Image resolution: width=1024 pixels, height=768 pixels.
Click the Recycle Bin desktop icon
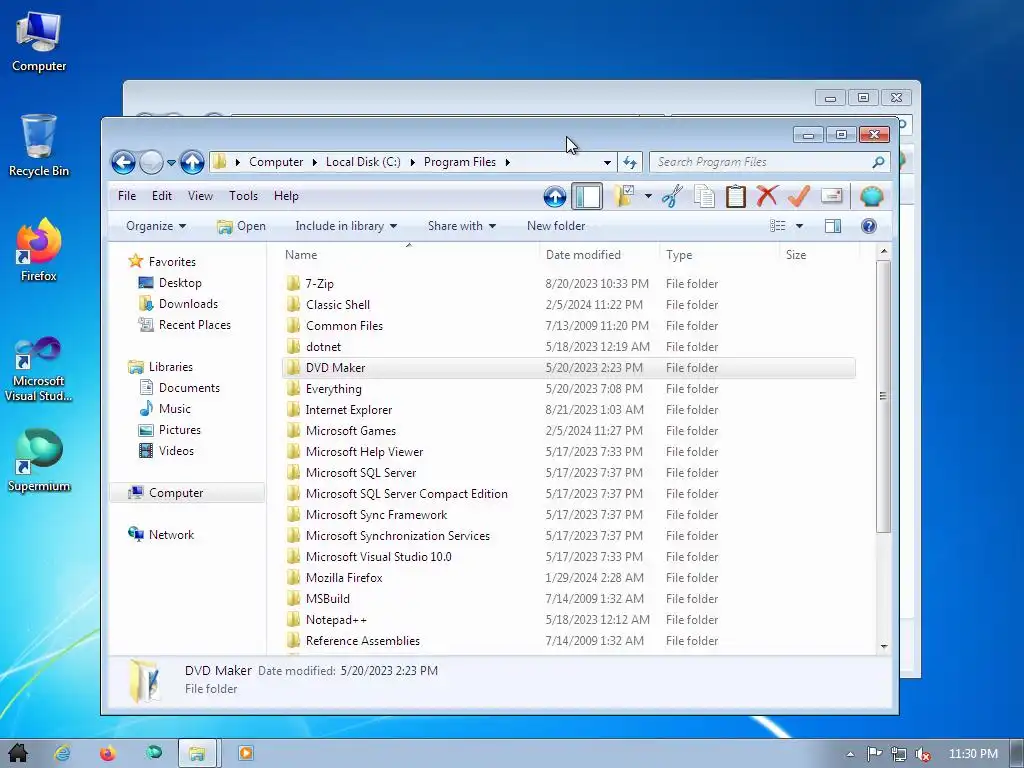click(x=39, y=146)
